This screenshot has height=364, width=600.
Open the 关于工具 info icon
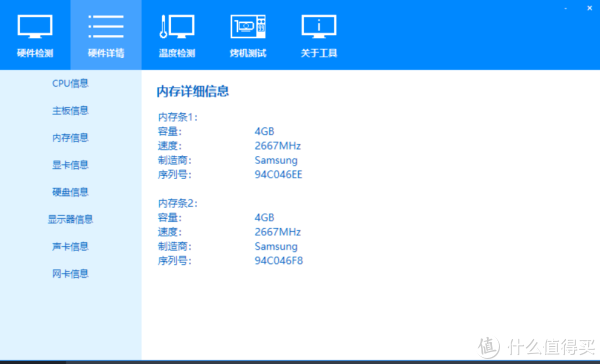(319, 26)
